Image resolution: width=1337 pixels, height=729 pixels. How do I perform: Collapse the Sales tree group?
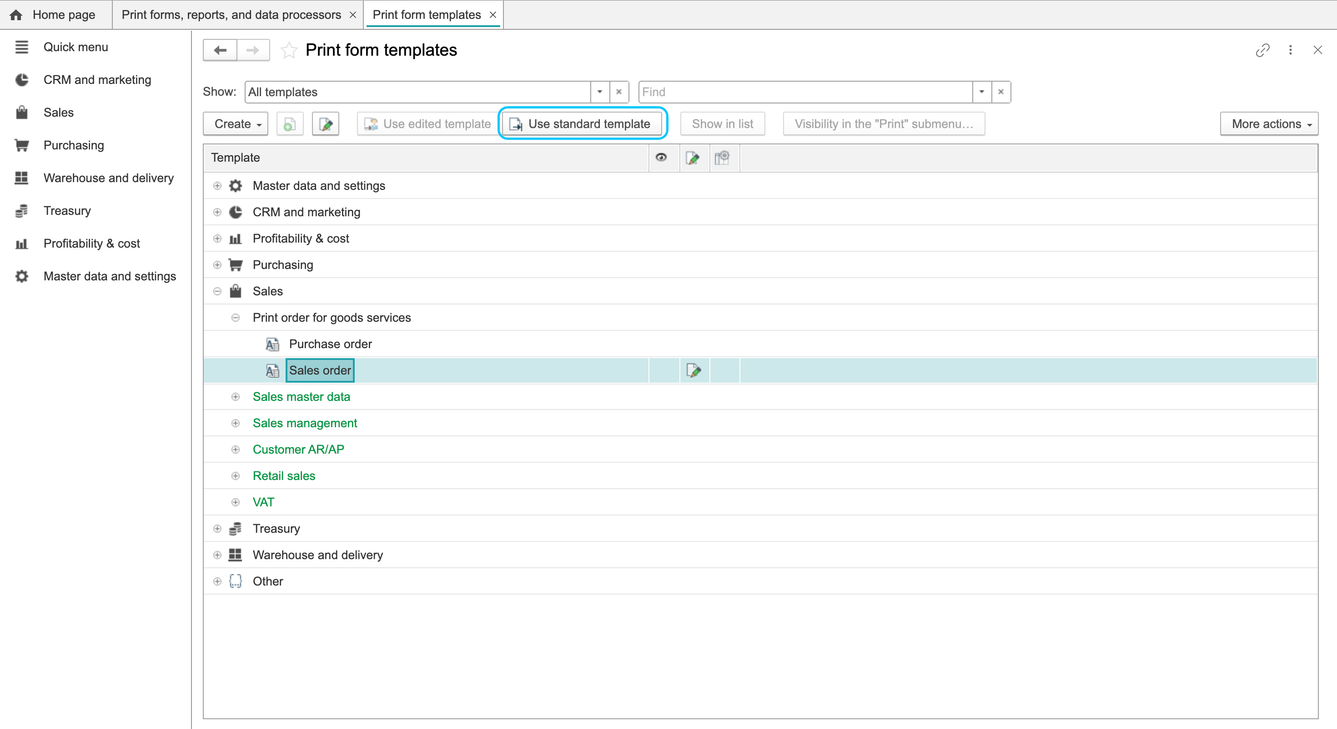coord(217,292)
